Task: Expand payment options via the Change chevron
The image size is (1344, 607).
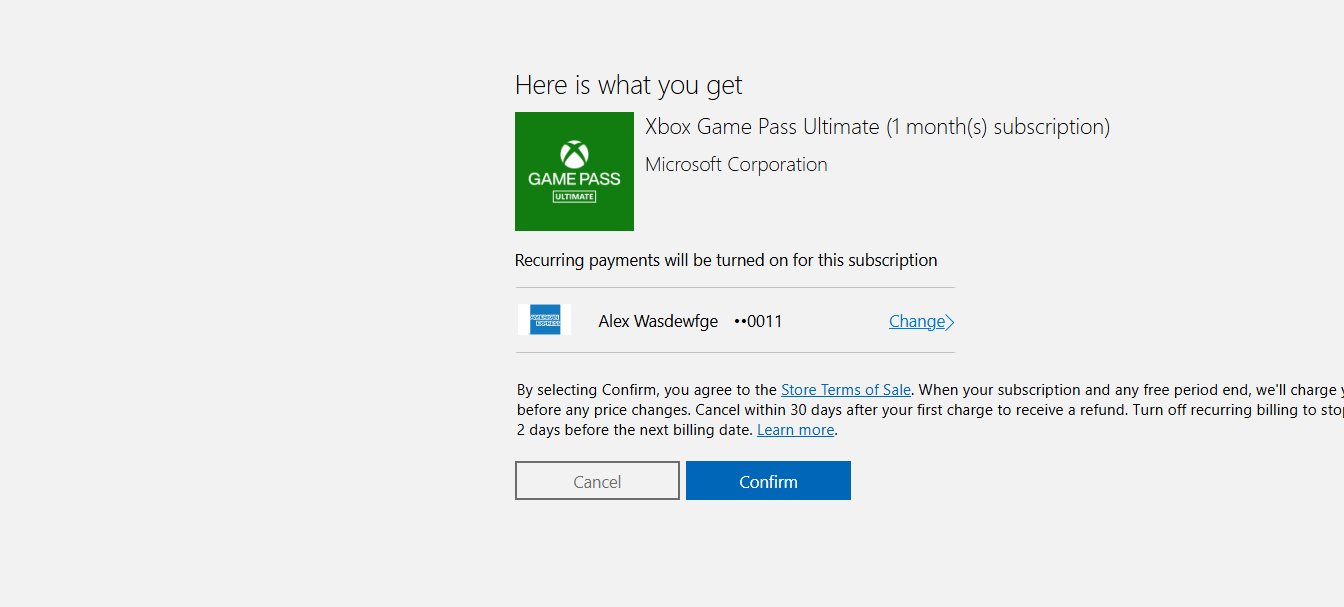Action: coord(950,322)
